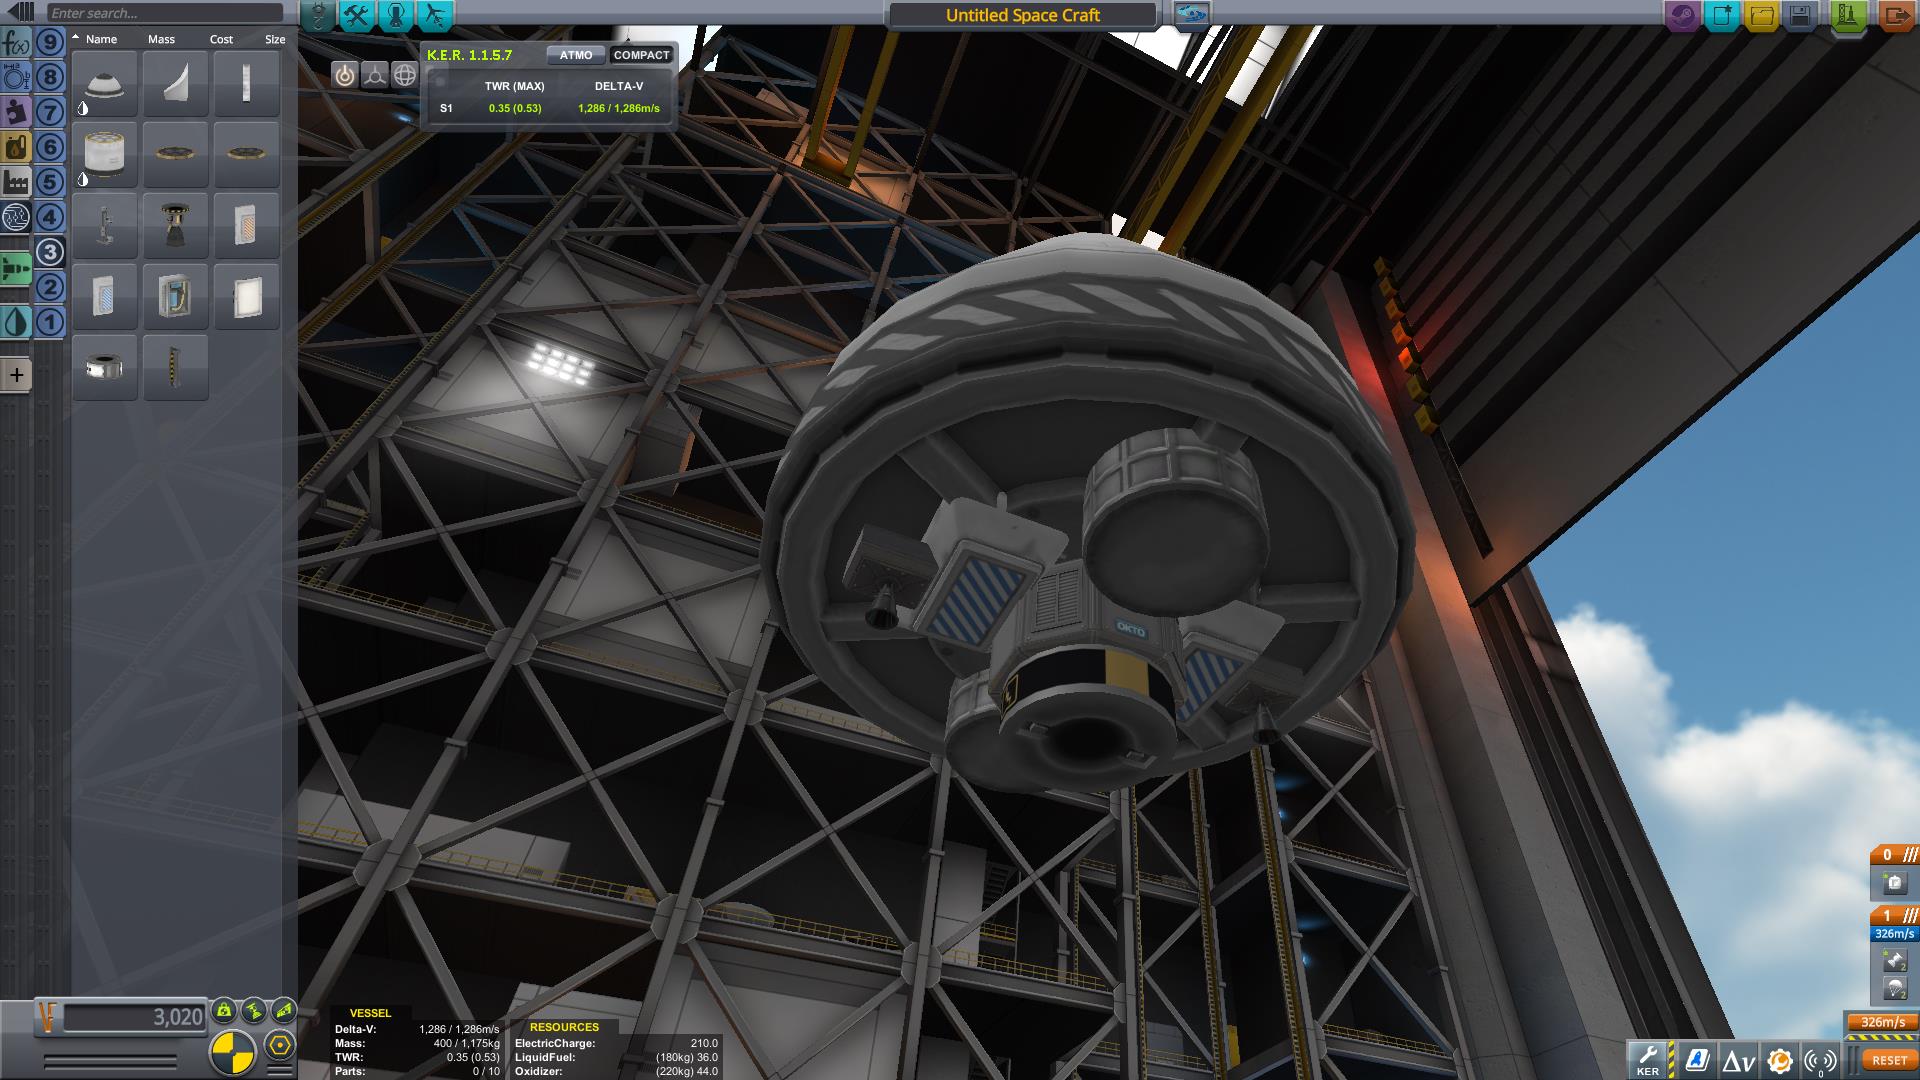Image resolution: width=1920 pixels, height=1080 pixels.
Task: Sort parts by Cost
Action: tap(221, 39)
